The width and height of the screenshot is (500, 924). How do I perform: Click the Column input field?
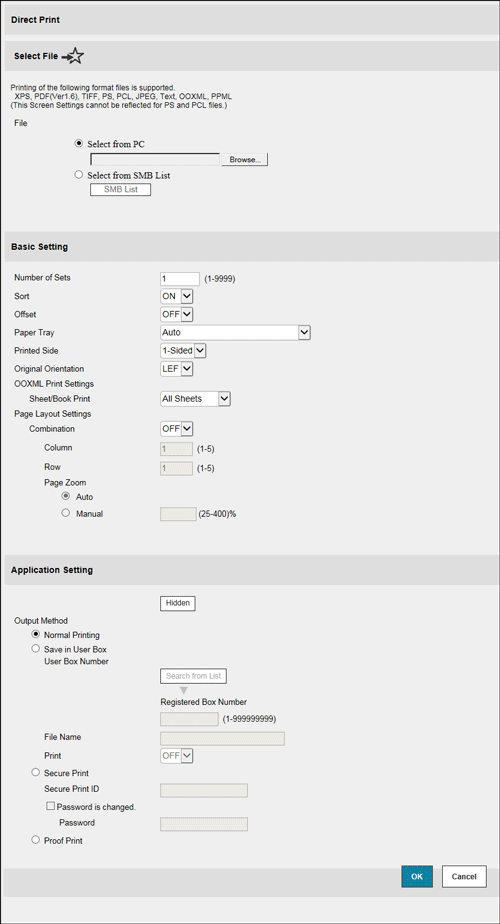[176, 449]
